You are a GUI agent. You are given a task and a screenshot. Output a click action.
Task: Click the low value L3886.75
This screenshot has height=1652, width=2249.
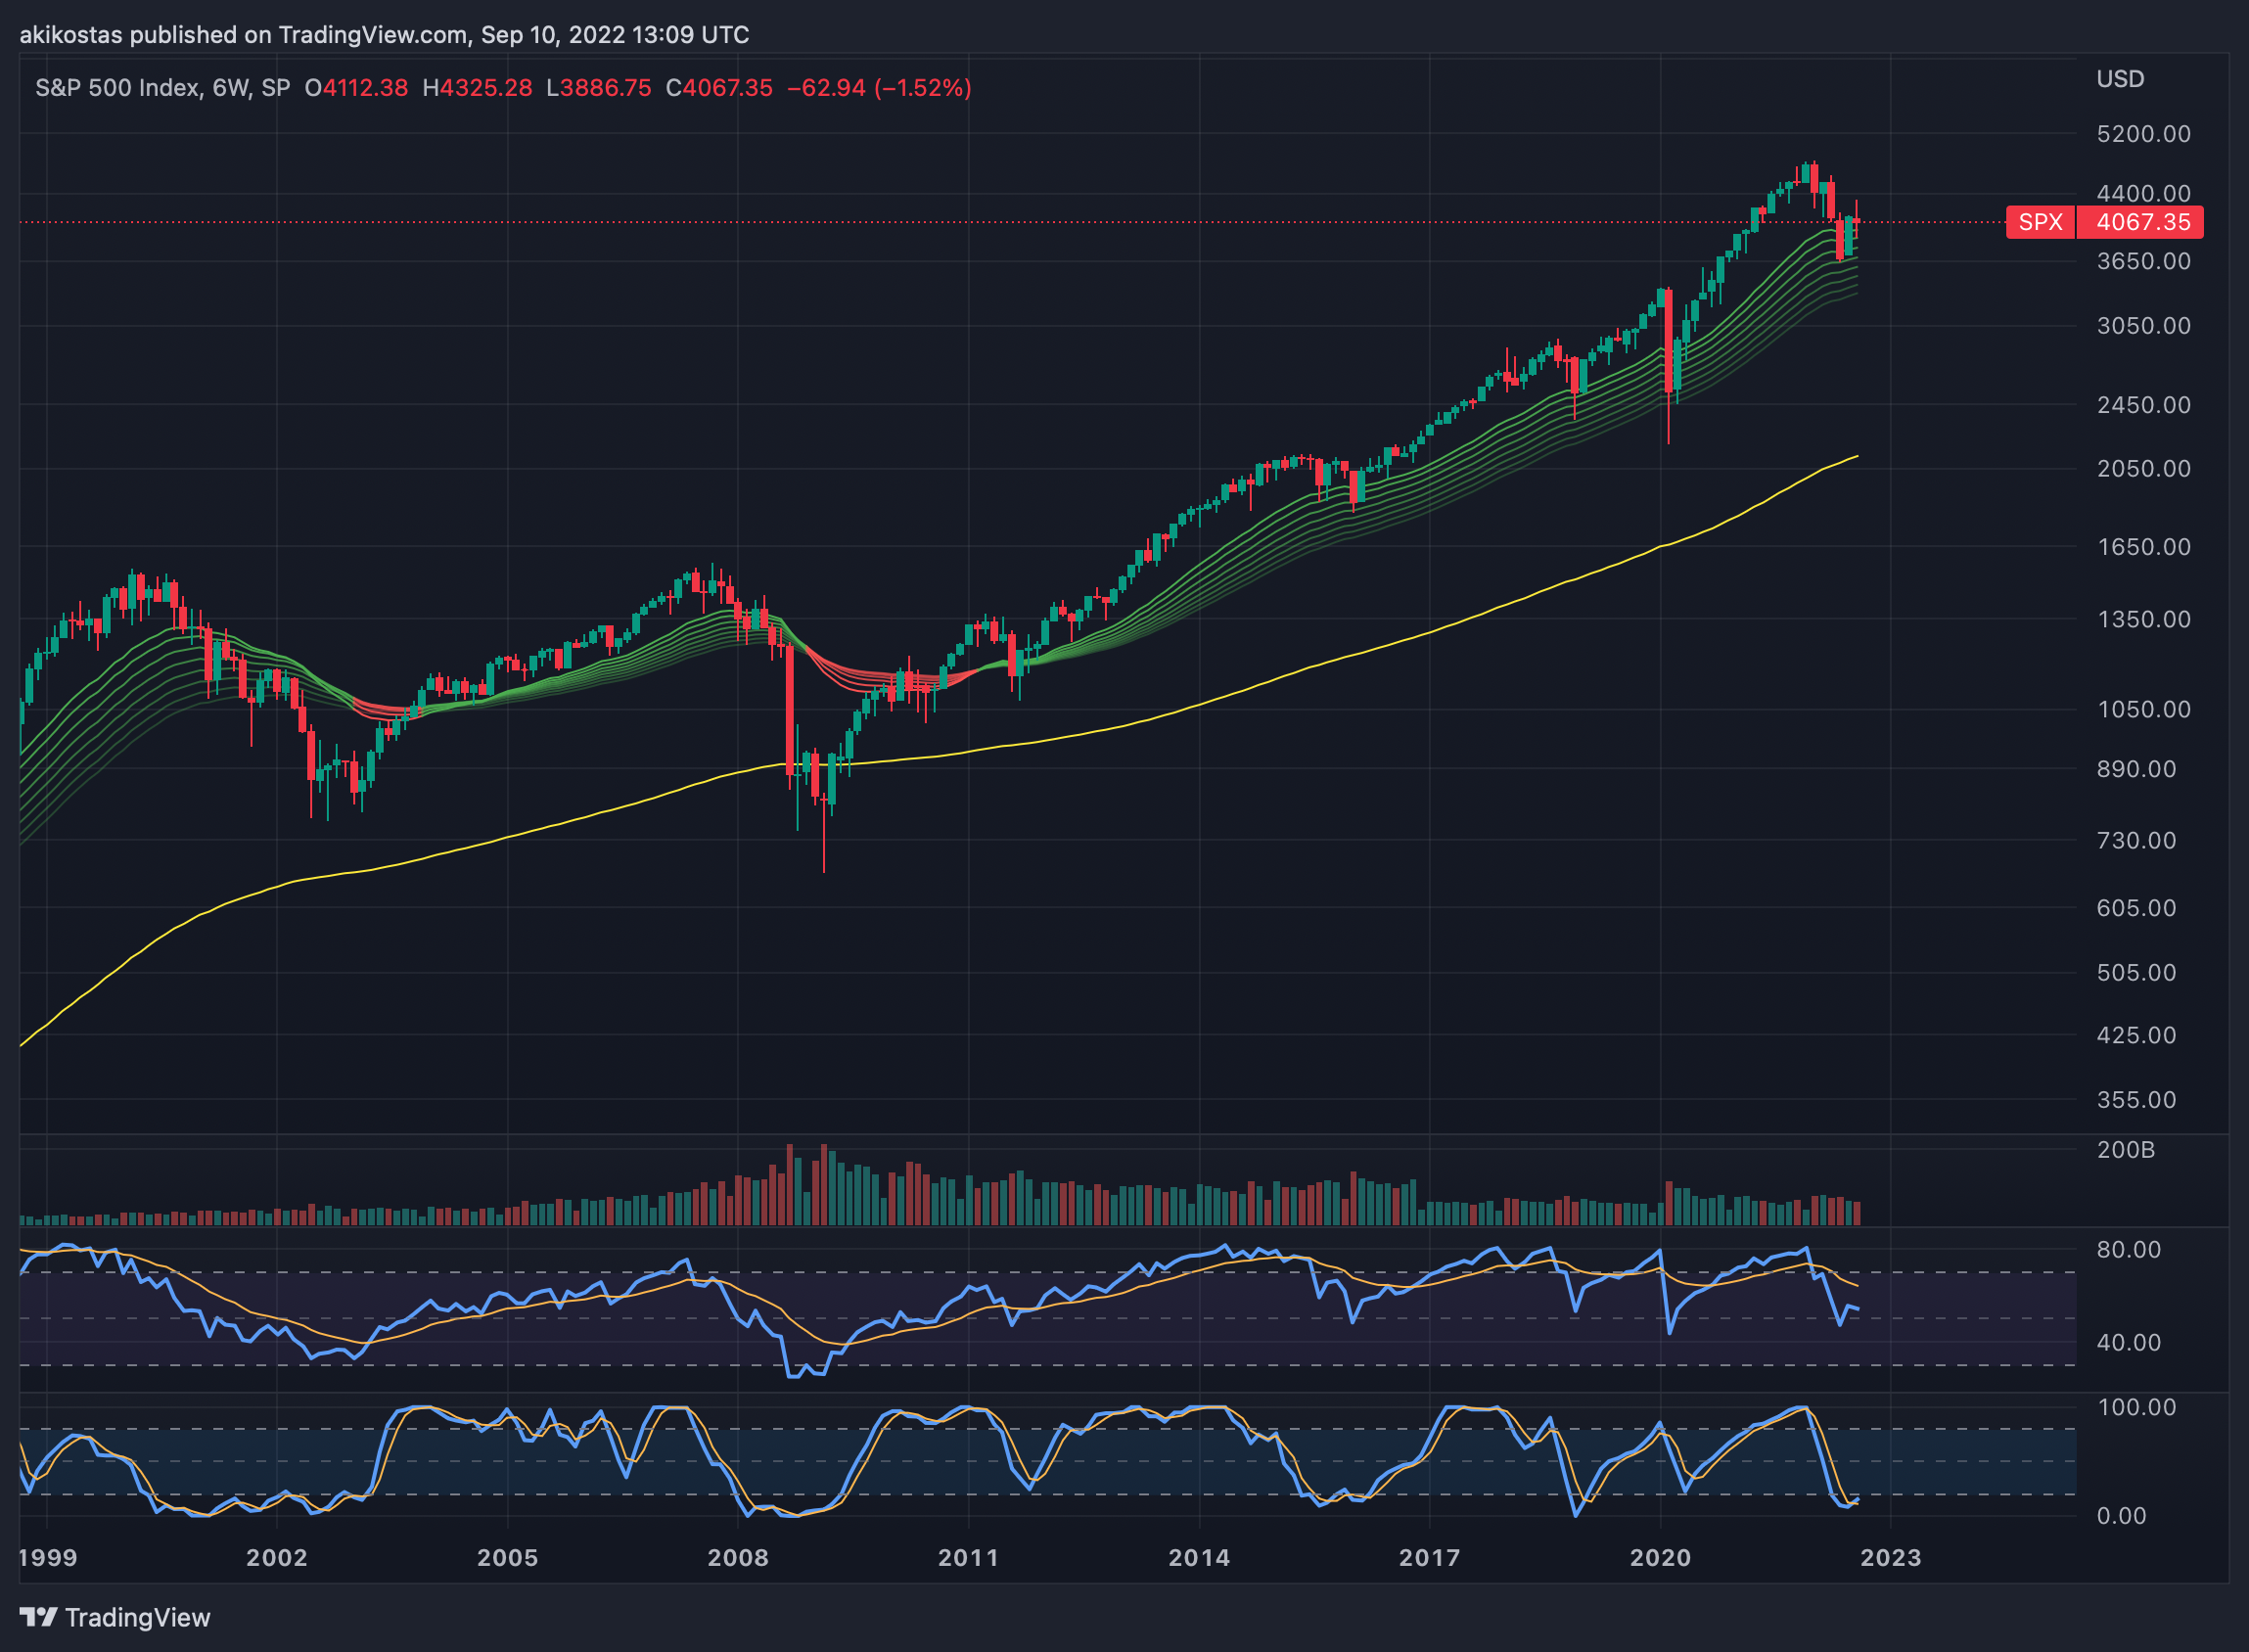pyautogui.click(x=599, y=88)
